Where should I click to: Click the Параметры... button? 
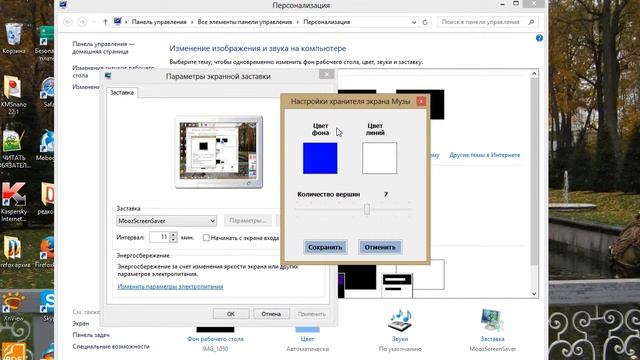(x=247, y=221)
